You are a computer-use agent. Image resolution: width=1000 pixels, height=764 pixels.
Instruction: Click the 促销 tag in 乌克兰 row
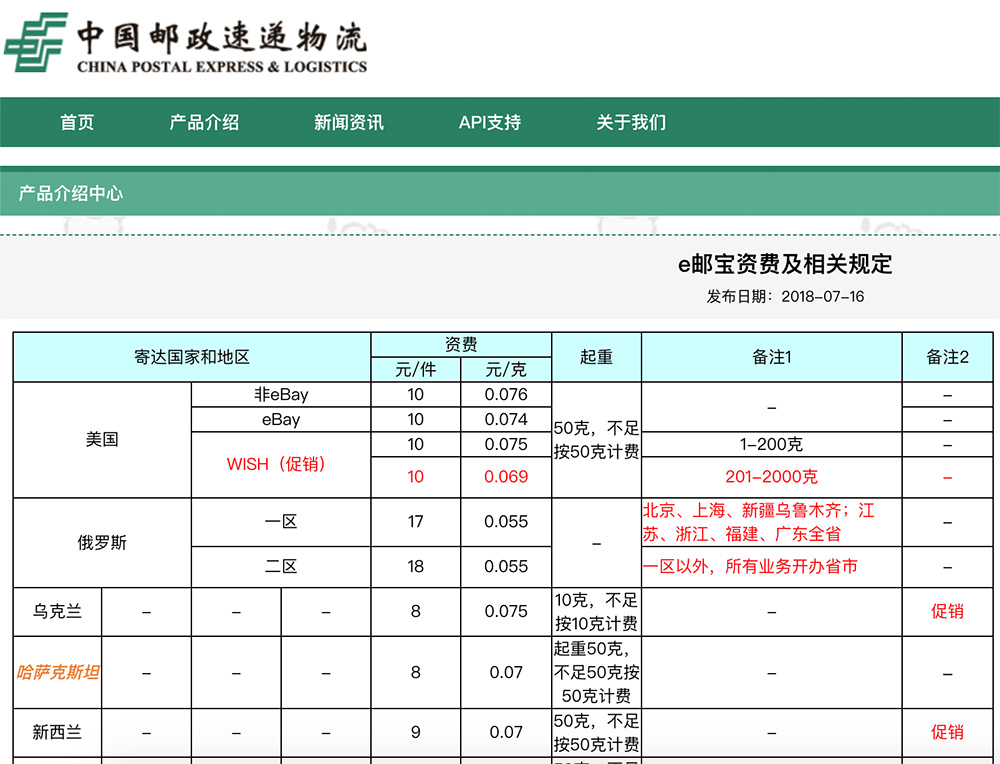(x=948, y=612)
